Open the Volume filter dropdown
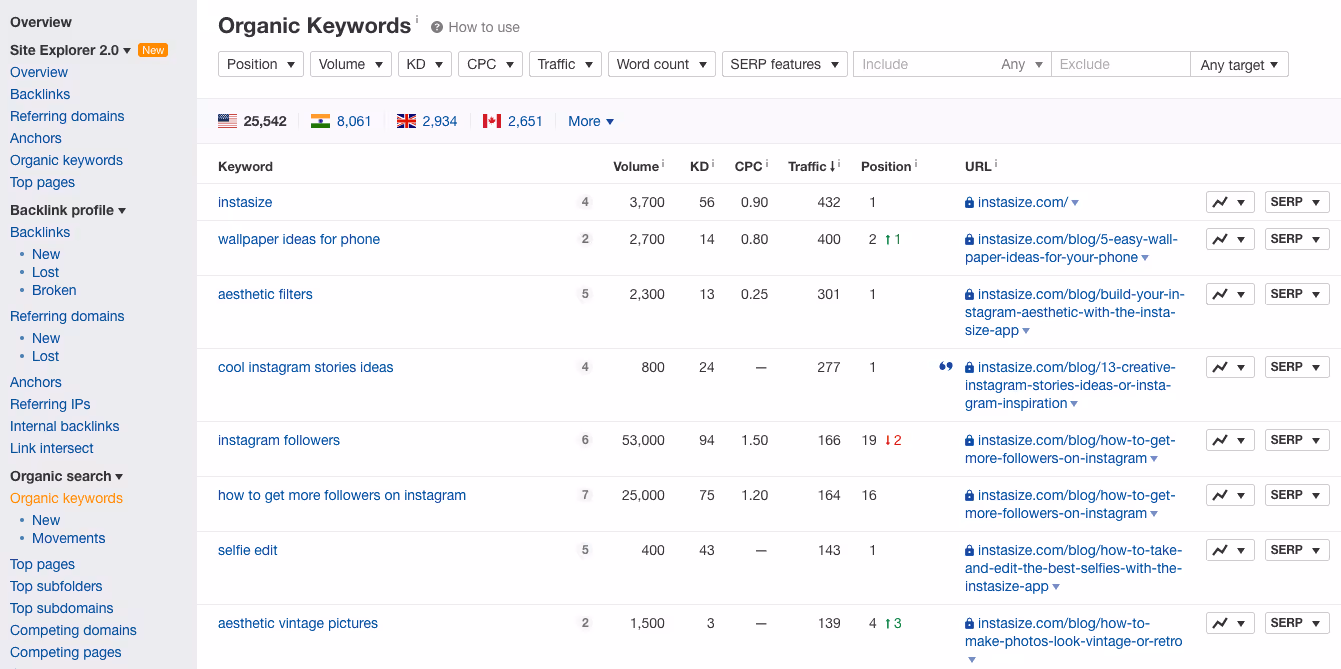 click(x=350, y=64)
